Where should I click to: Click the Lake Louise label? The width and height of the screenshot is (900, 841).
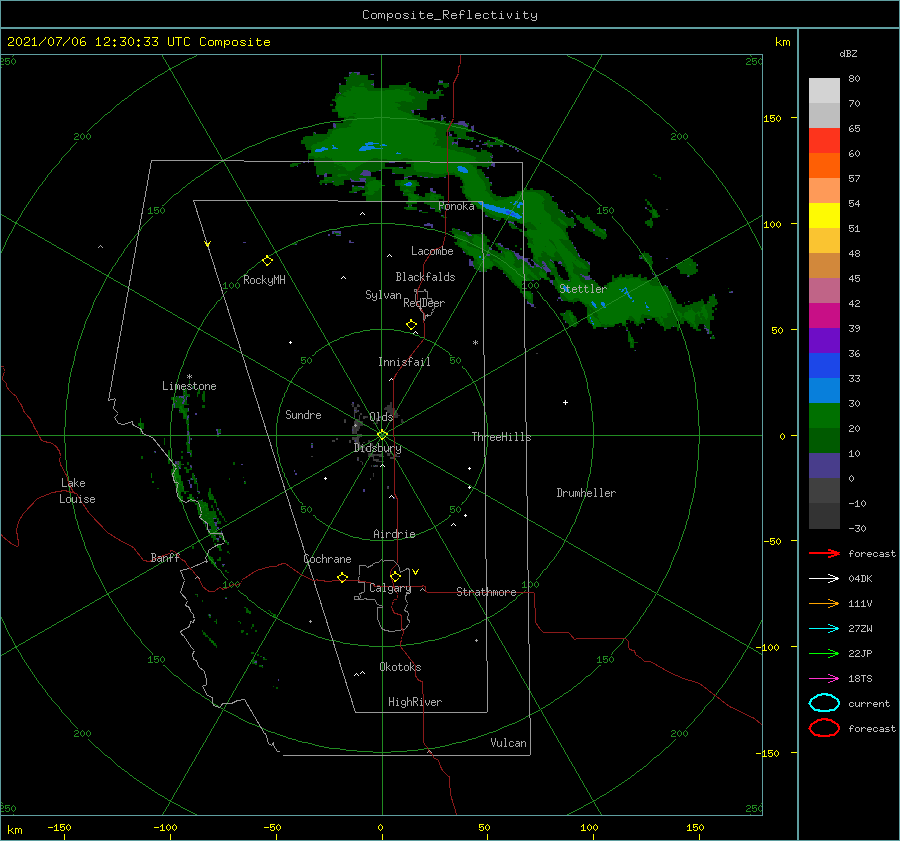point(77,491)
